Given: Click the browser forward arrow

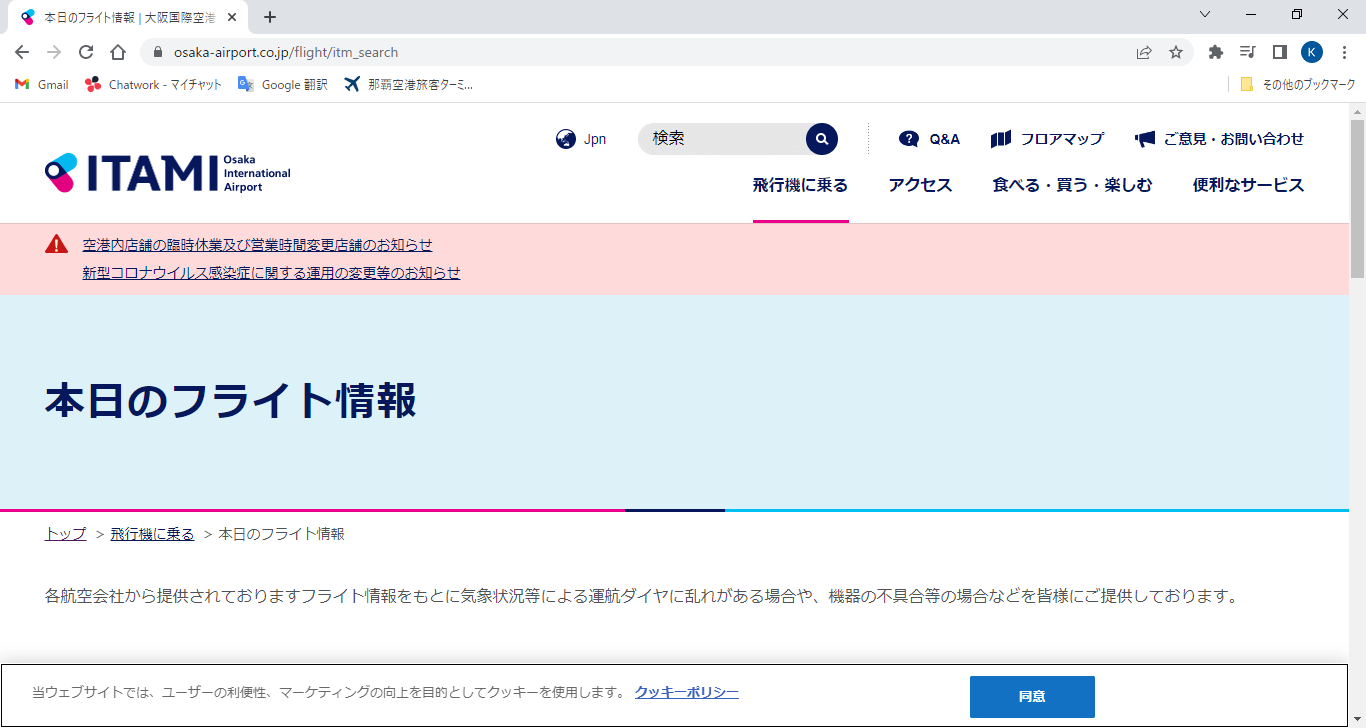Looking at the screenshot, I should point(54,52).
